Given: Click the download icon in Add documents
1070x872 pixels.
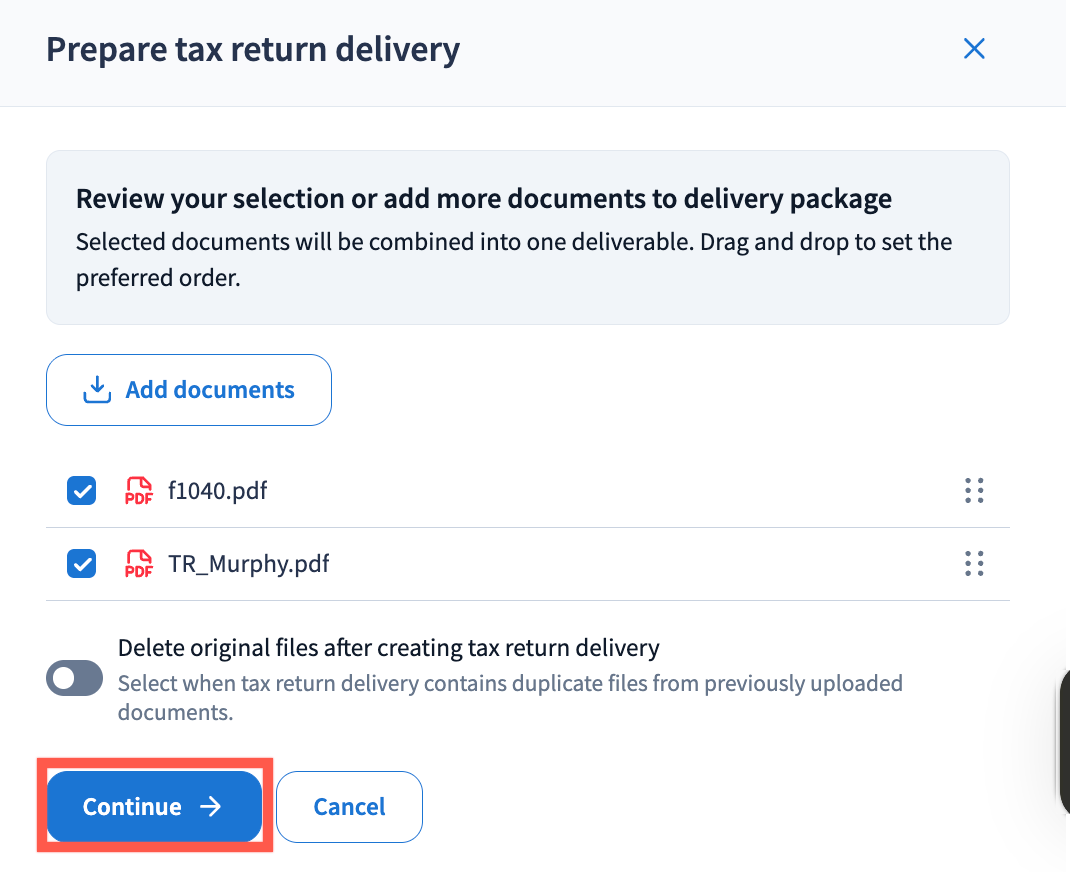Looking at the screenshot, I should pos(96,390).
